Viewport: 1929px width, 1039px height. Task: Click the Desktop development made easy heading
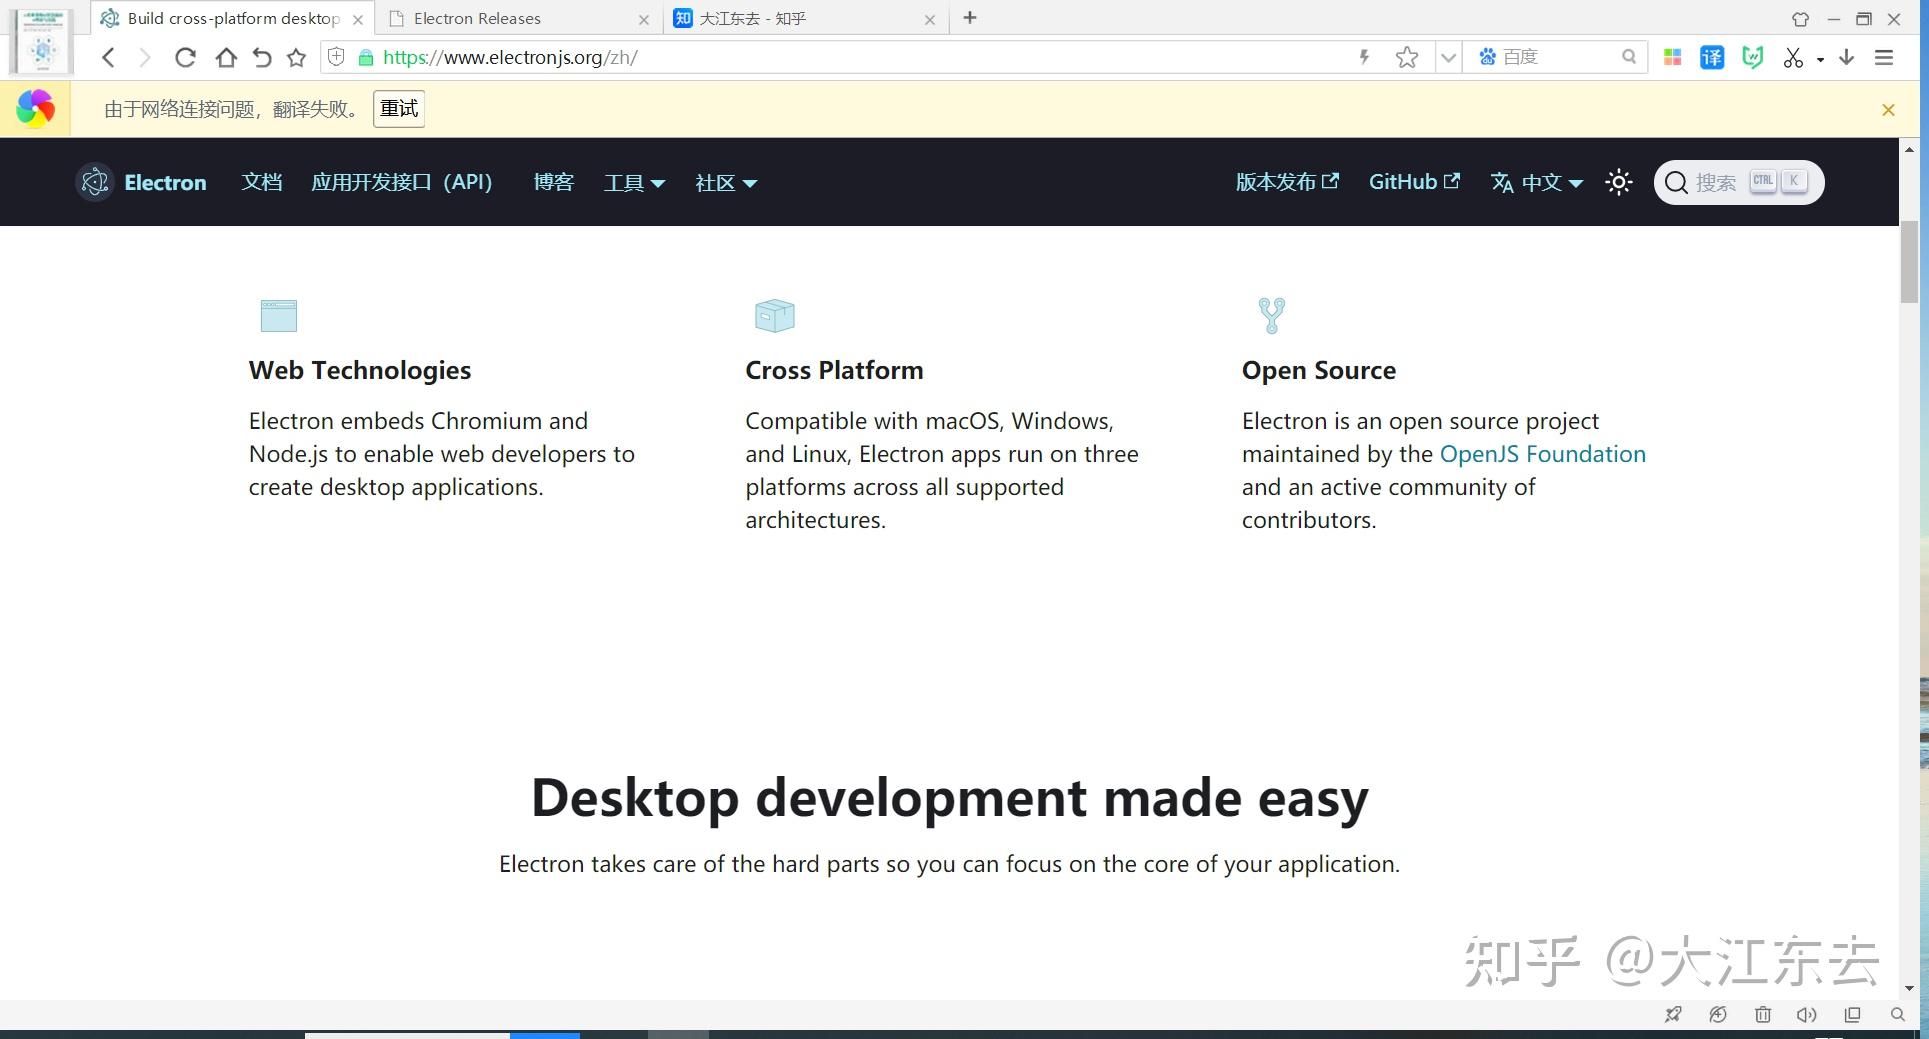(949, 798)
